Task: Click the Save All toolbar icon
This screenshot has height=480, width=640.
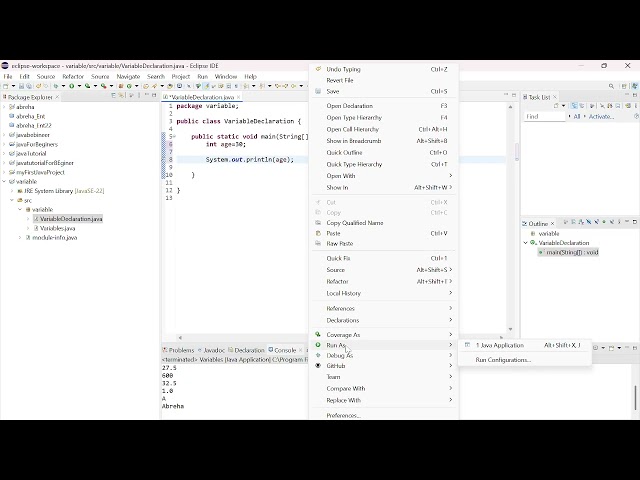Action: (x=29, y=86)
